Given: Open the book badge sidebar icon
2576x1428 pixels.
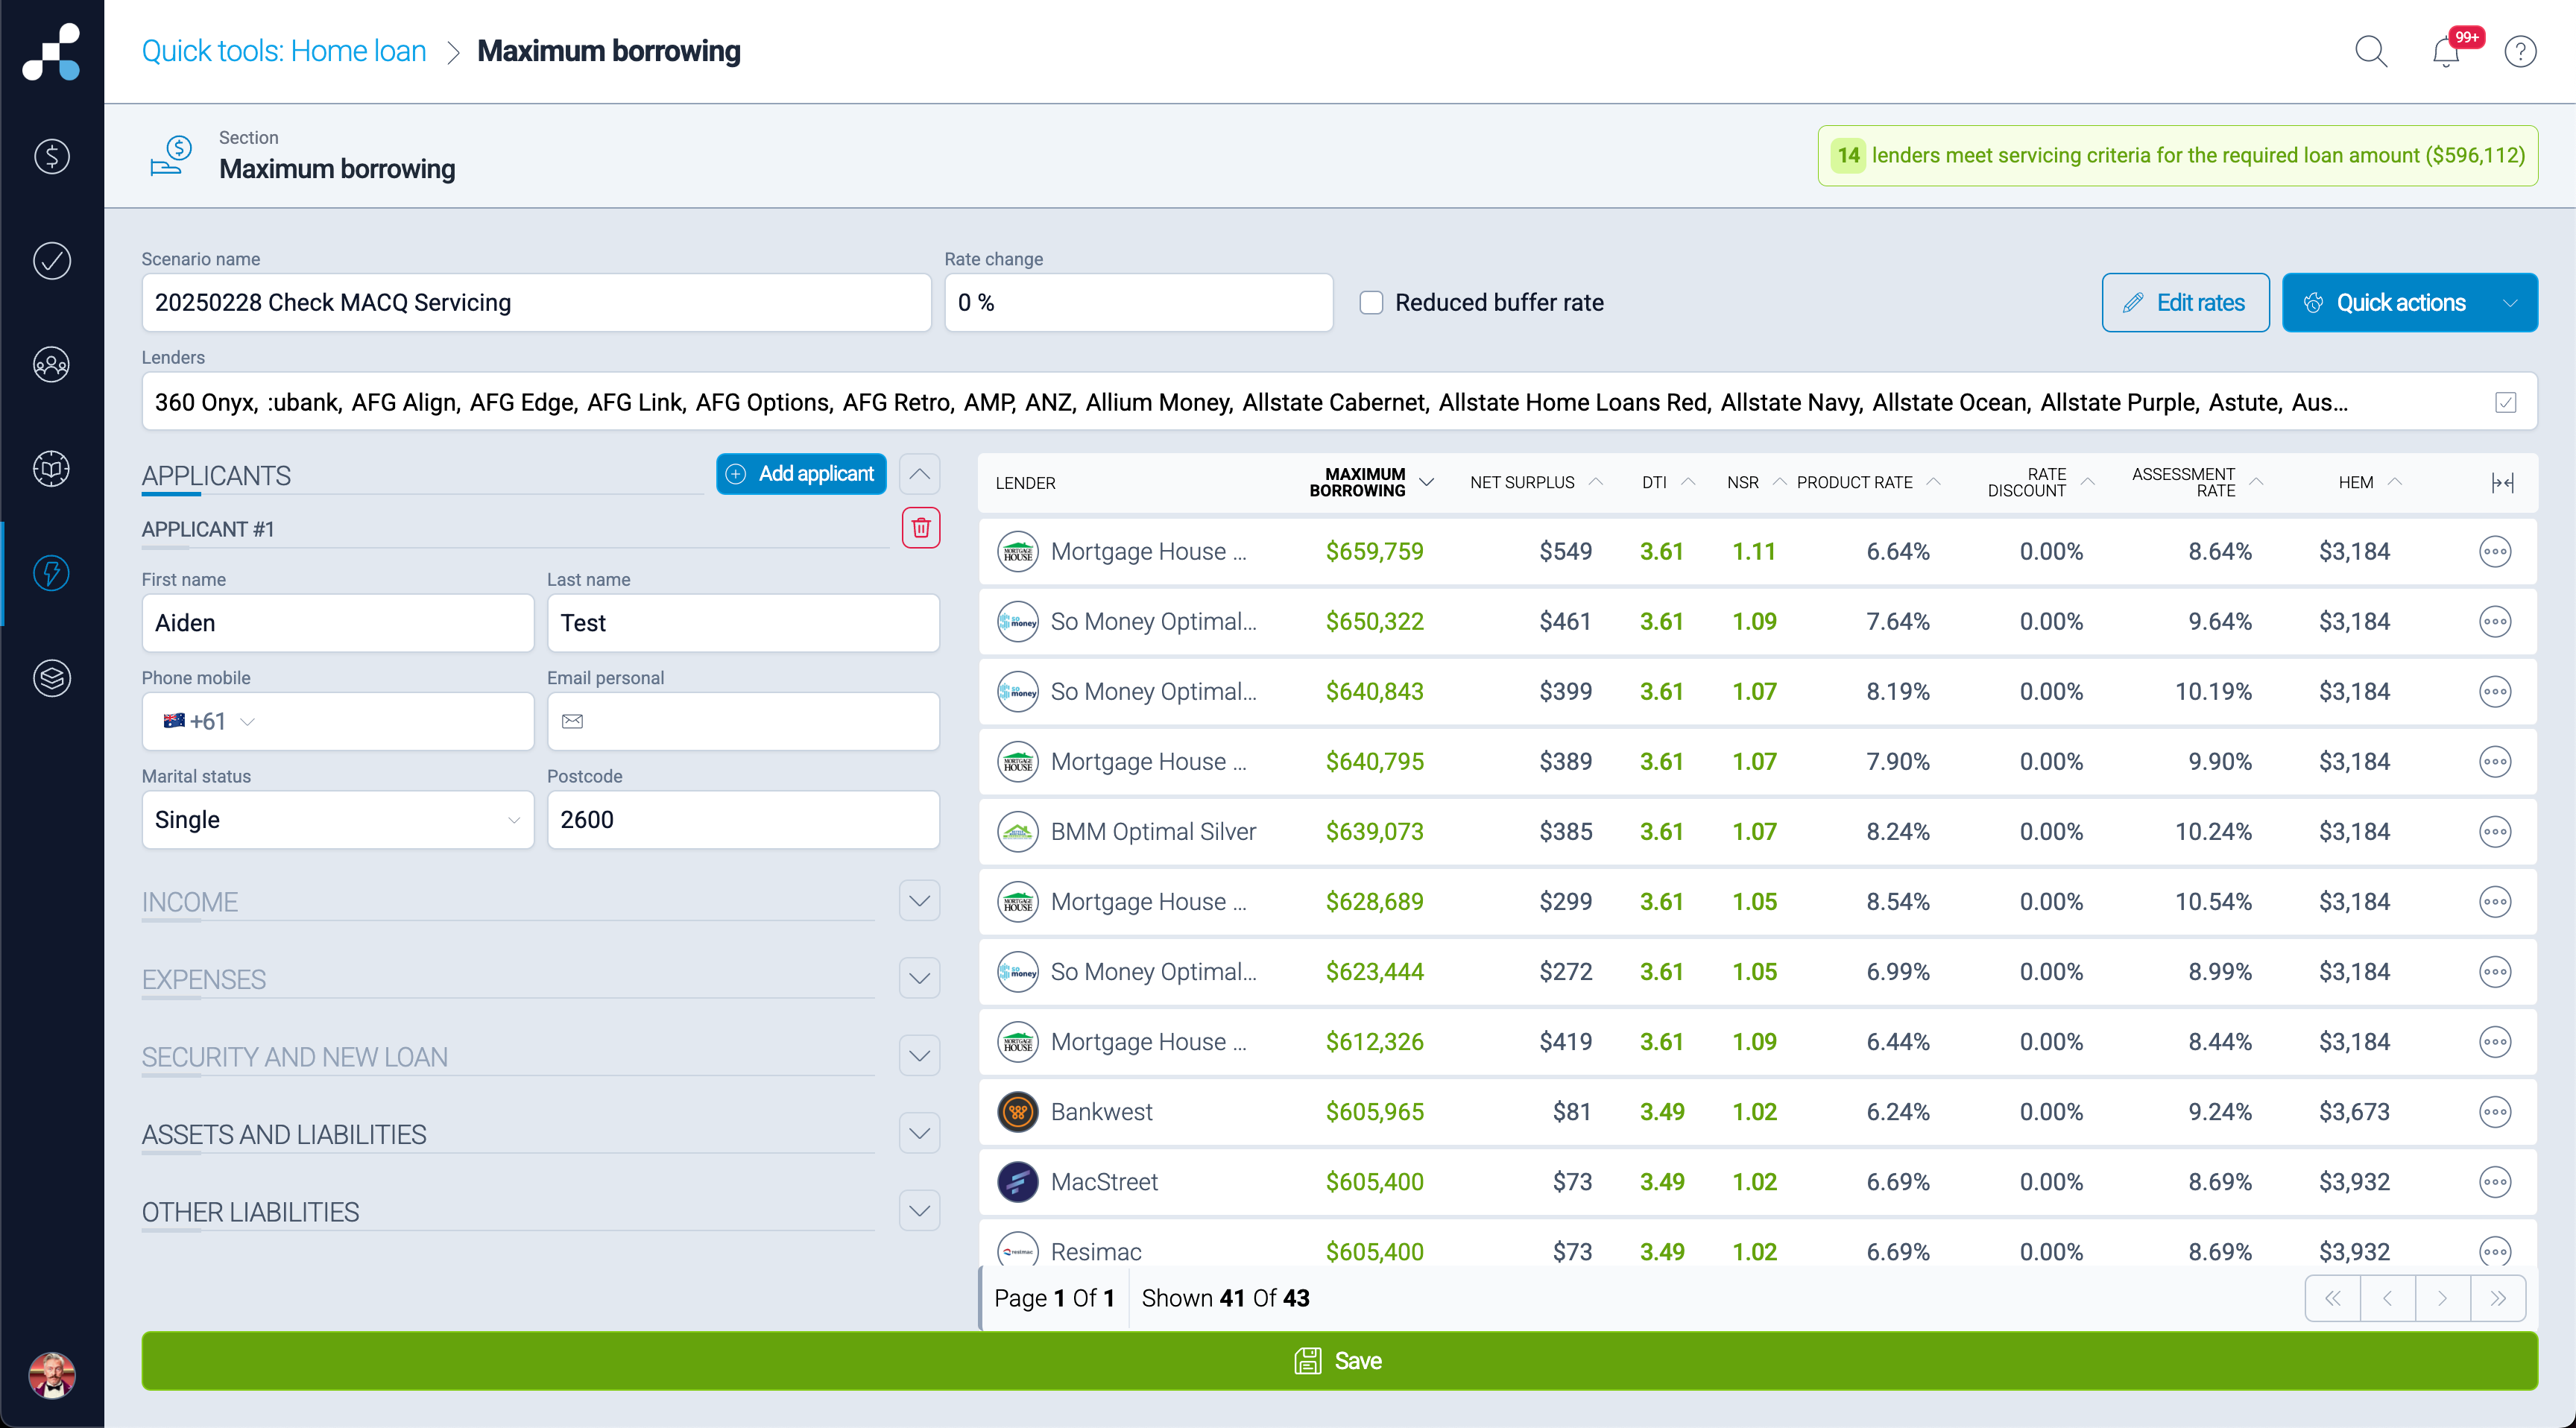Looking at the screenshot, I should point(52,469).
